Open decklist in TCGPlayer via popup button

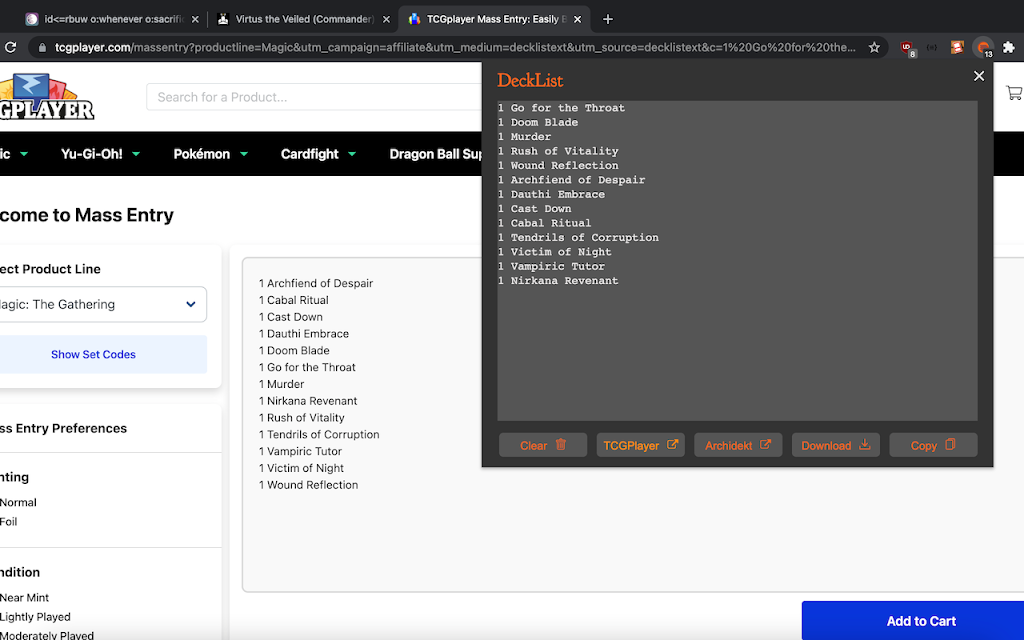pyautogui.click(x=640, y=445)
